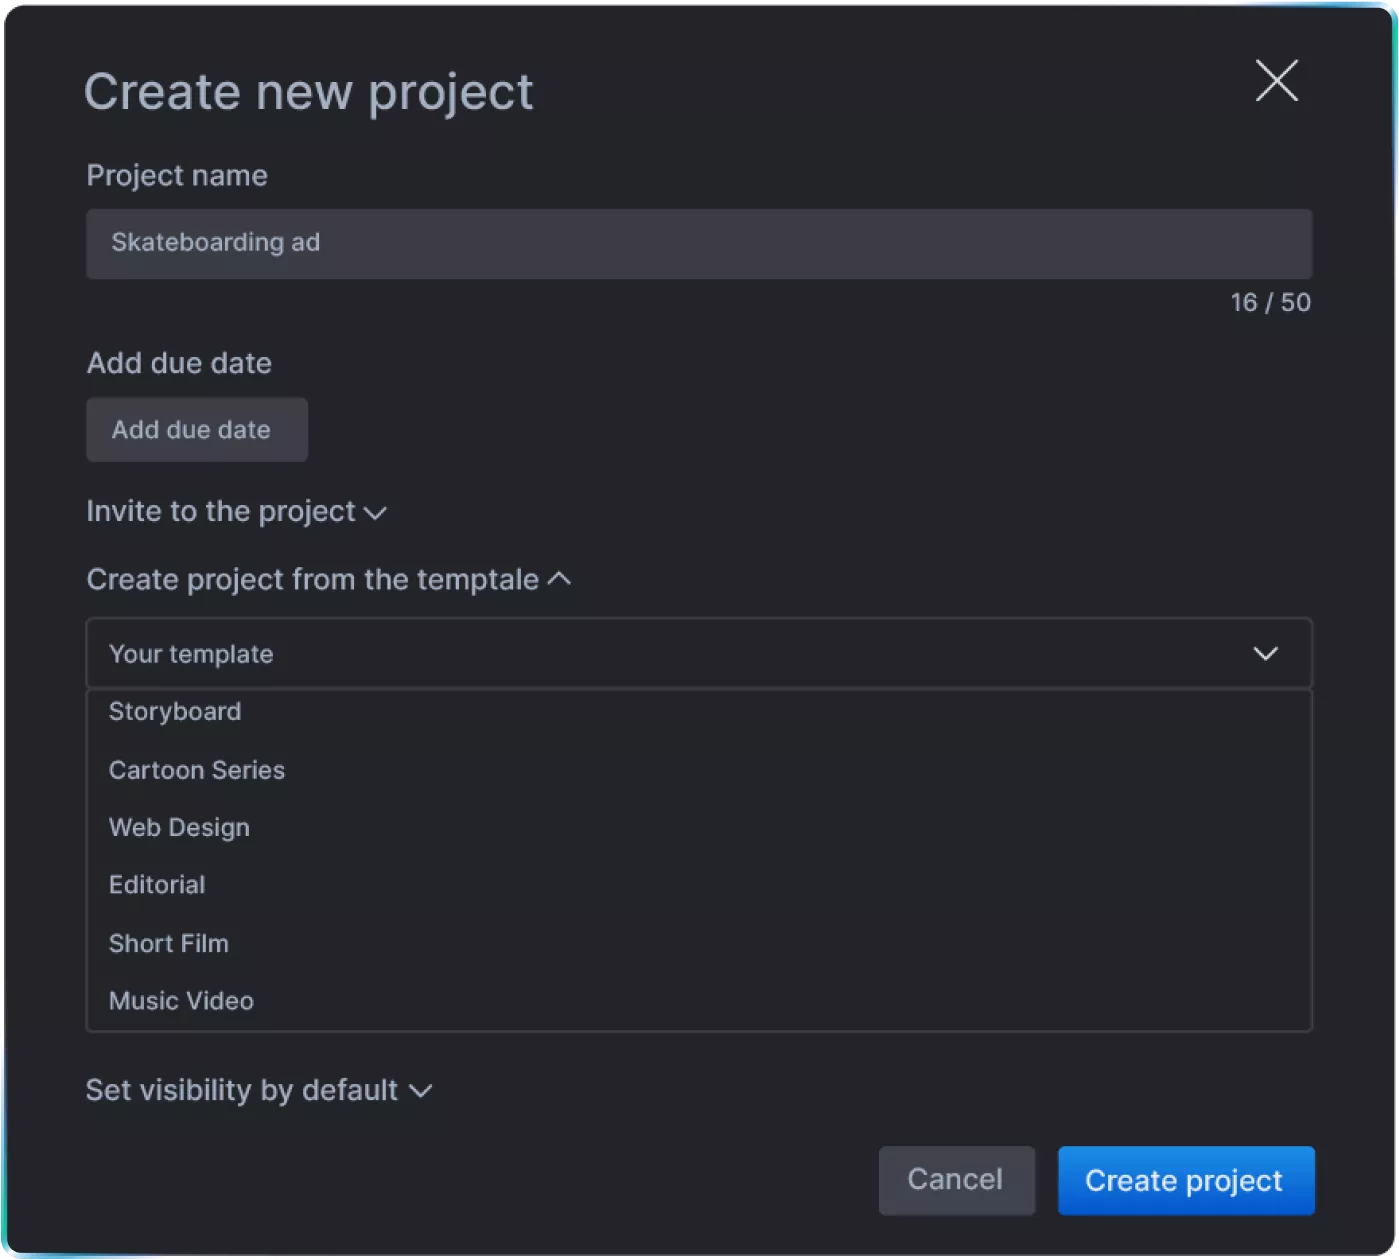Pick the Web Design template
1399x1260 pixels.
[179, 828]
